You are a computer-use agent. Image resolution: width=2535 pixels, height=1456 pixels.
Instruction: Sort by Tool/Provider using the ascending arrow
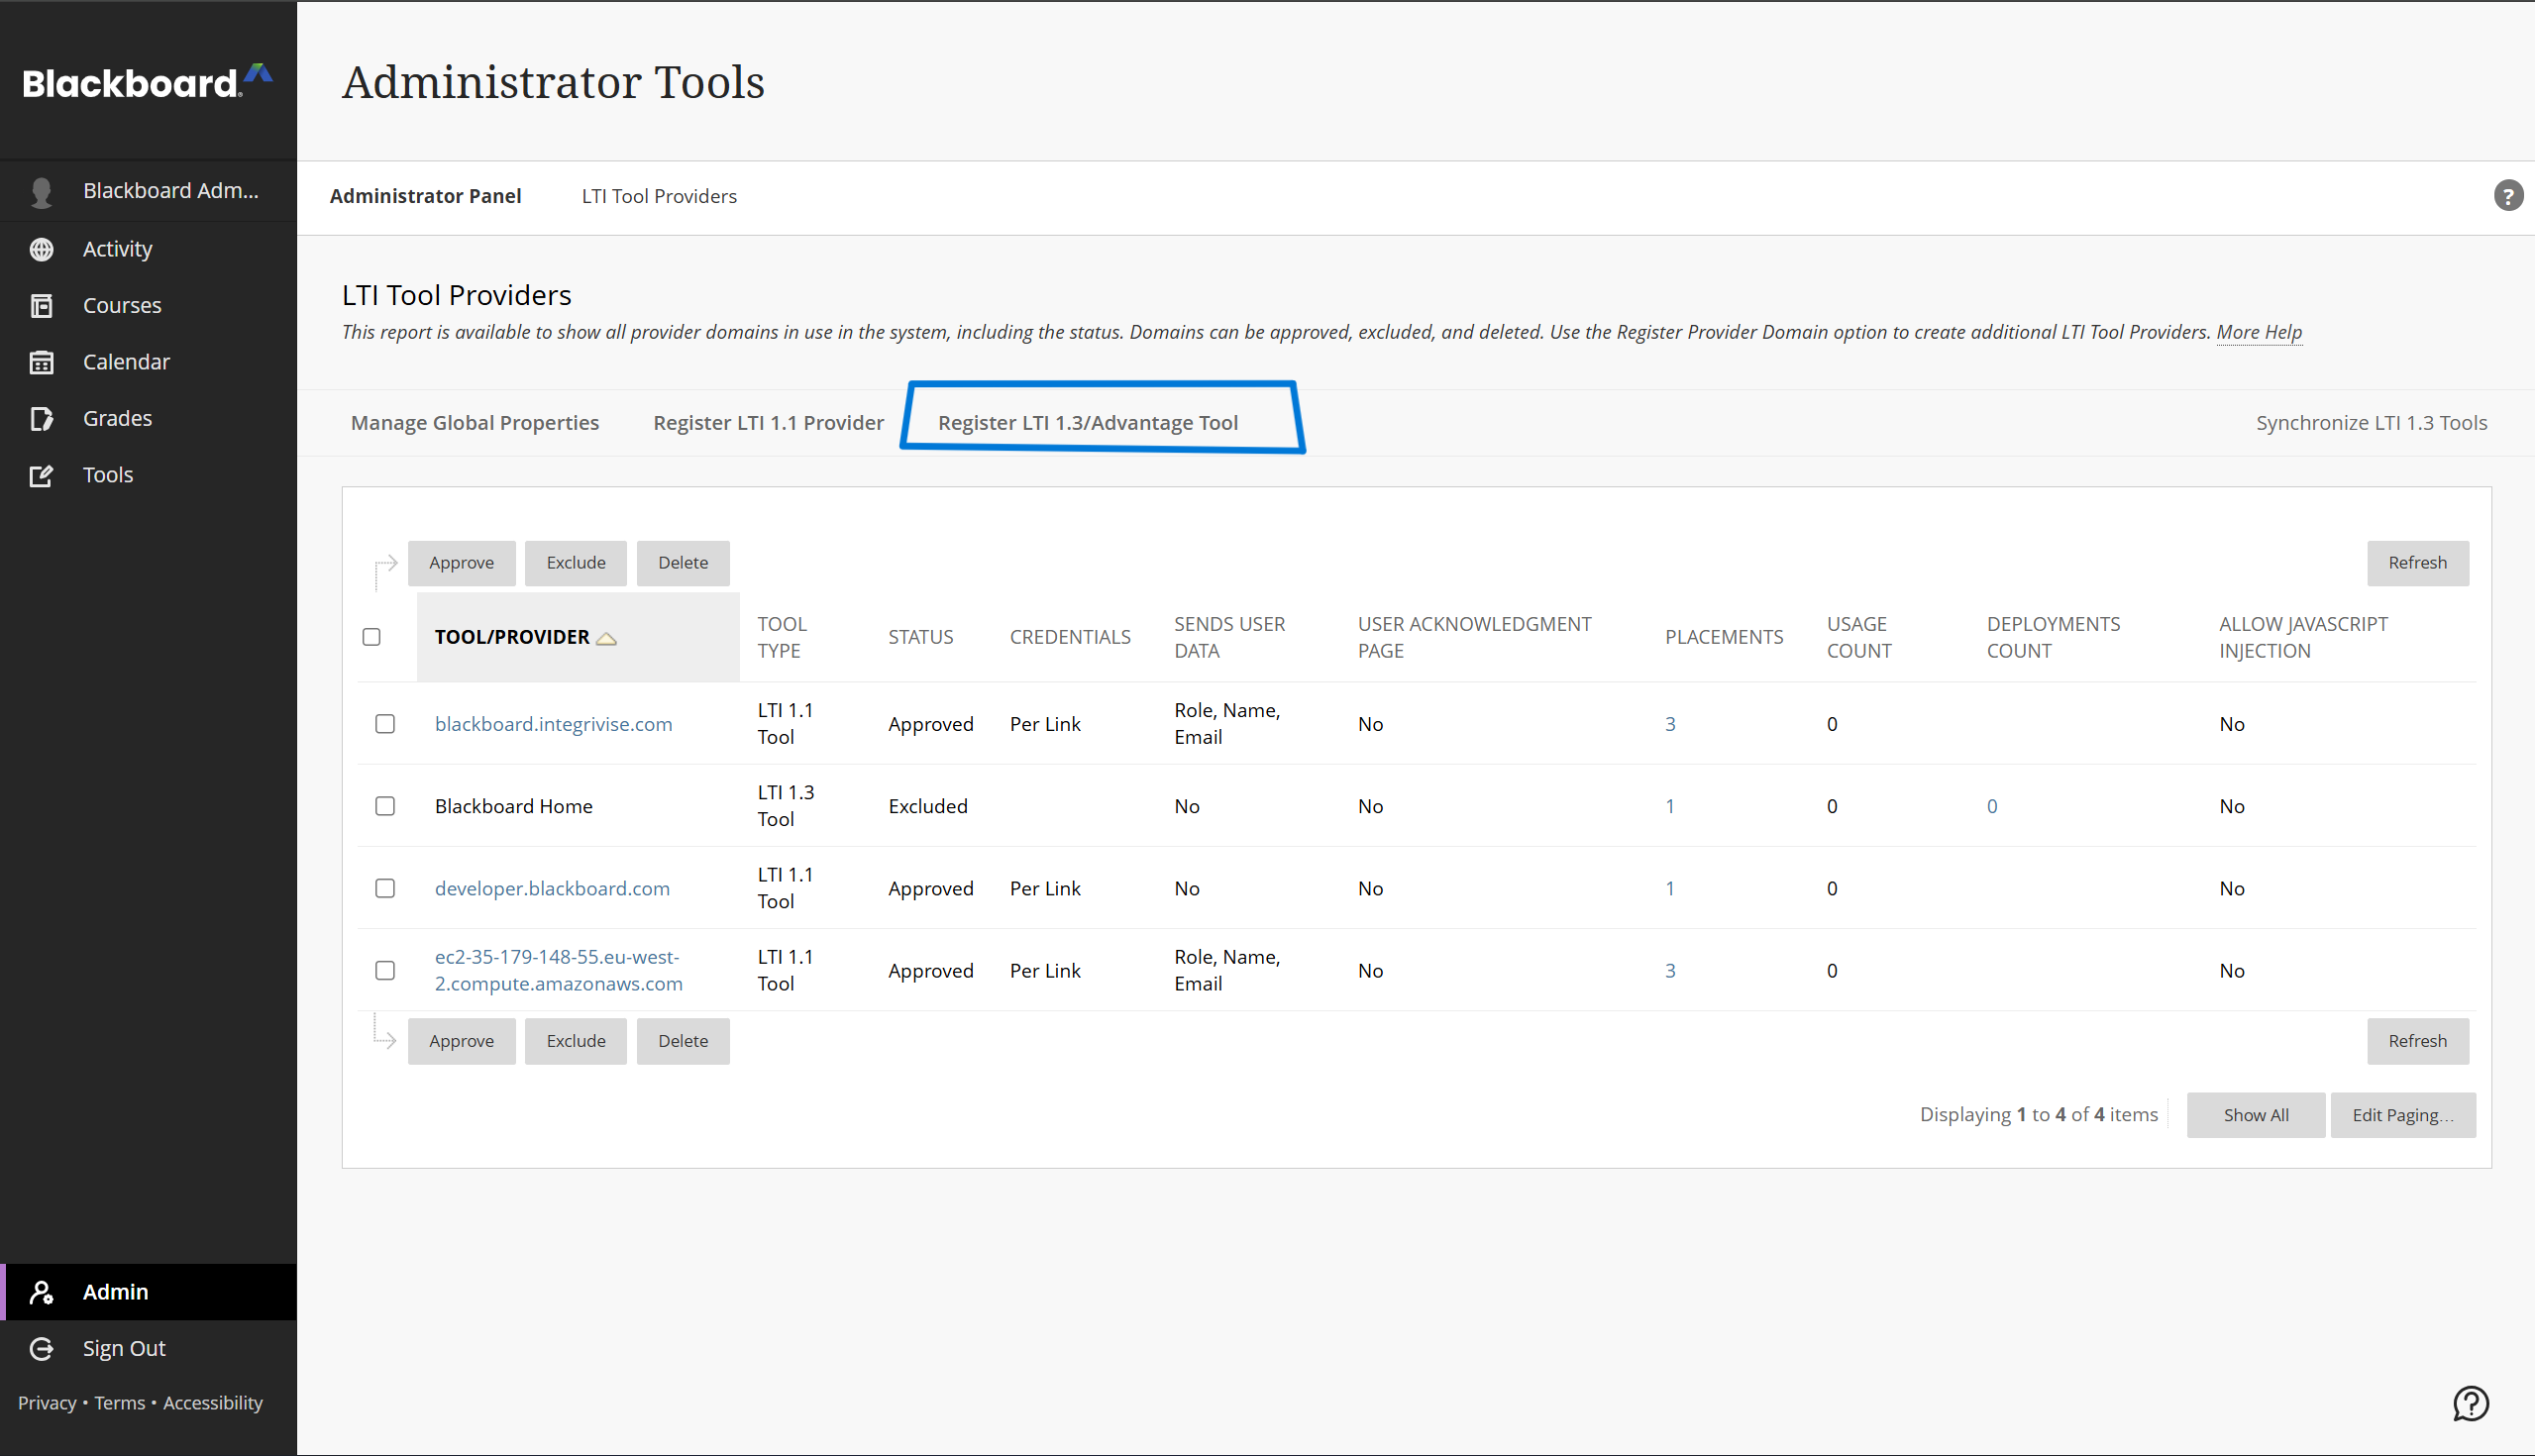[606, 638]
